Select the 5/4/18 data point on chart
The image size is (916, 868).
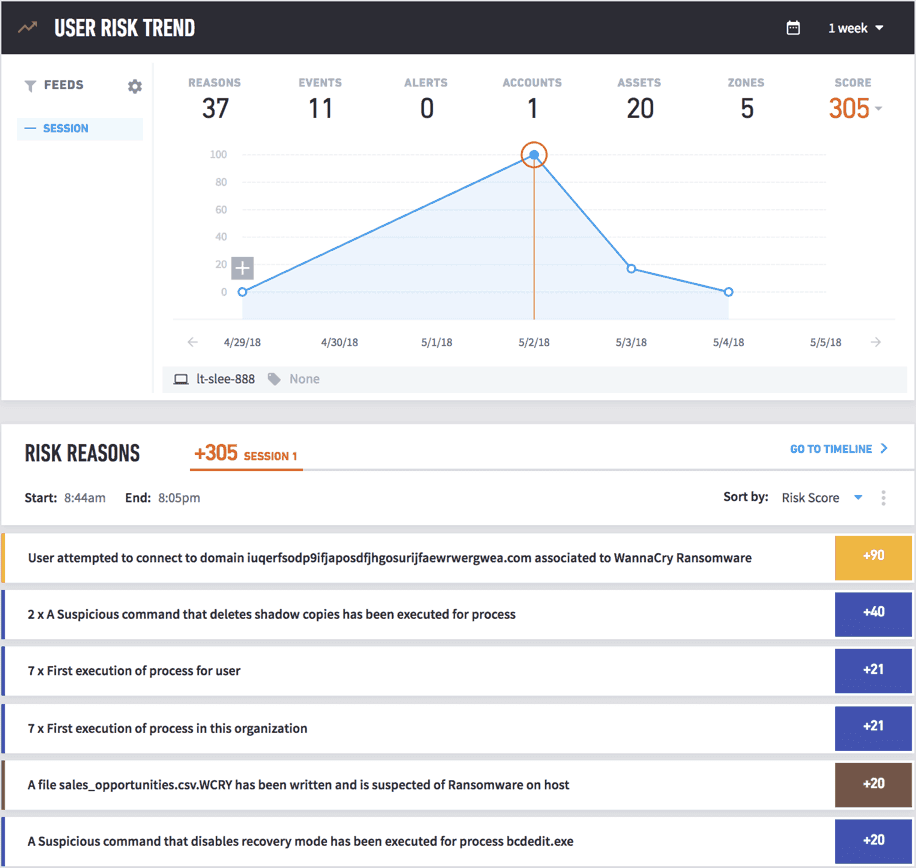coord(728,291)
